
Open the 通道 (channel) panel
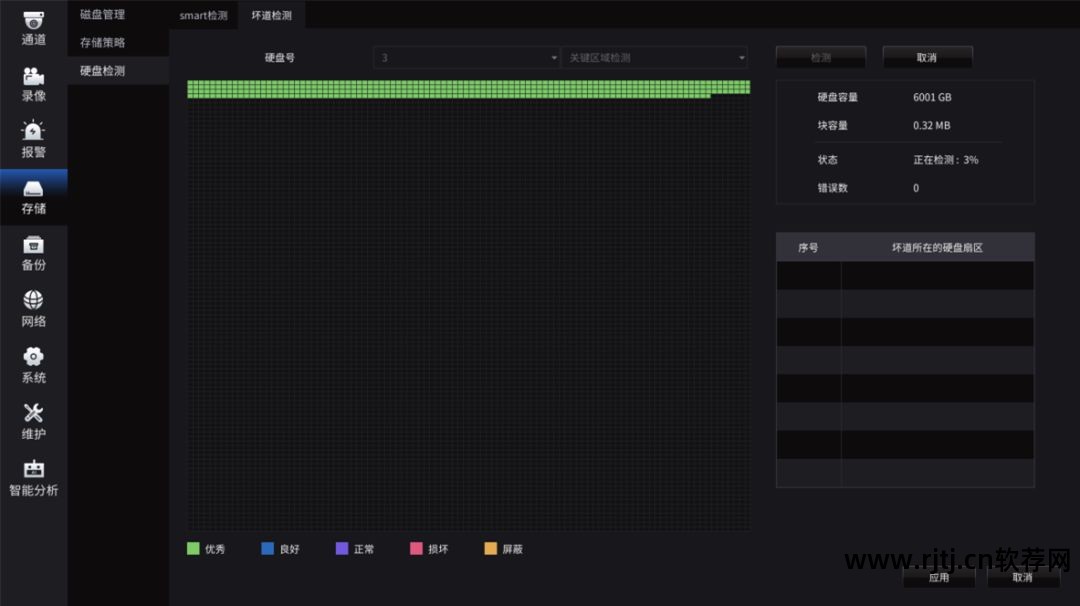click(x=34, y=28)
